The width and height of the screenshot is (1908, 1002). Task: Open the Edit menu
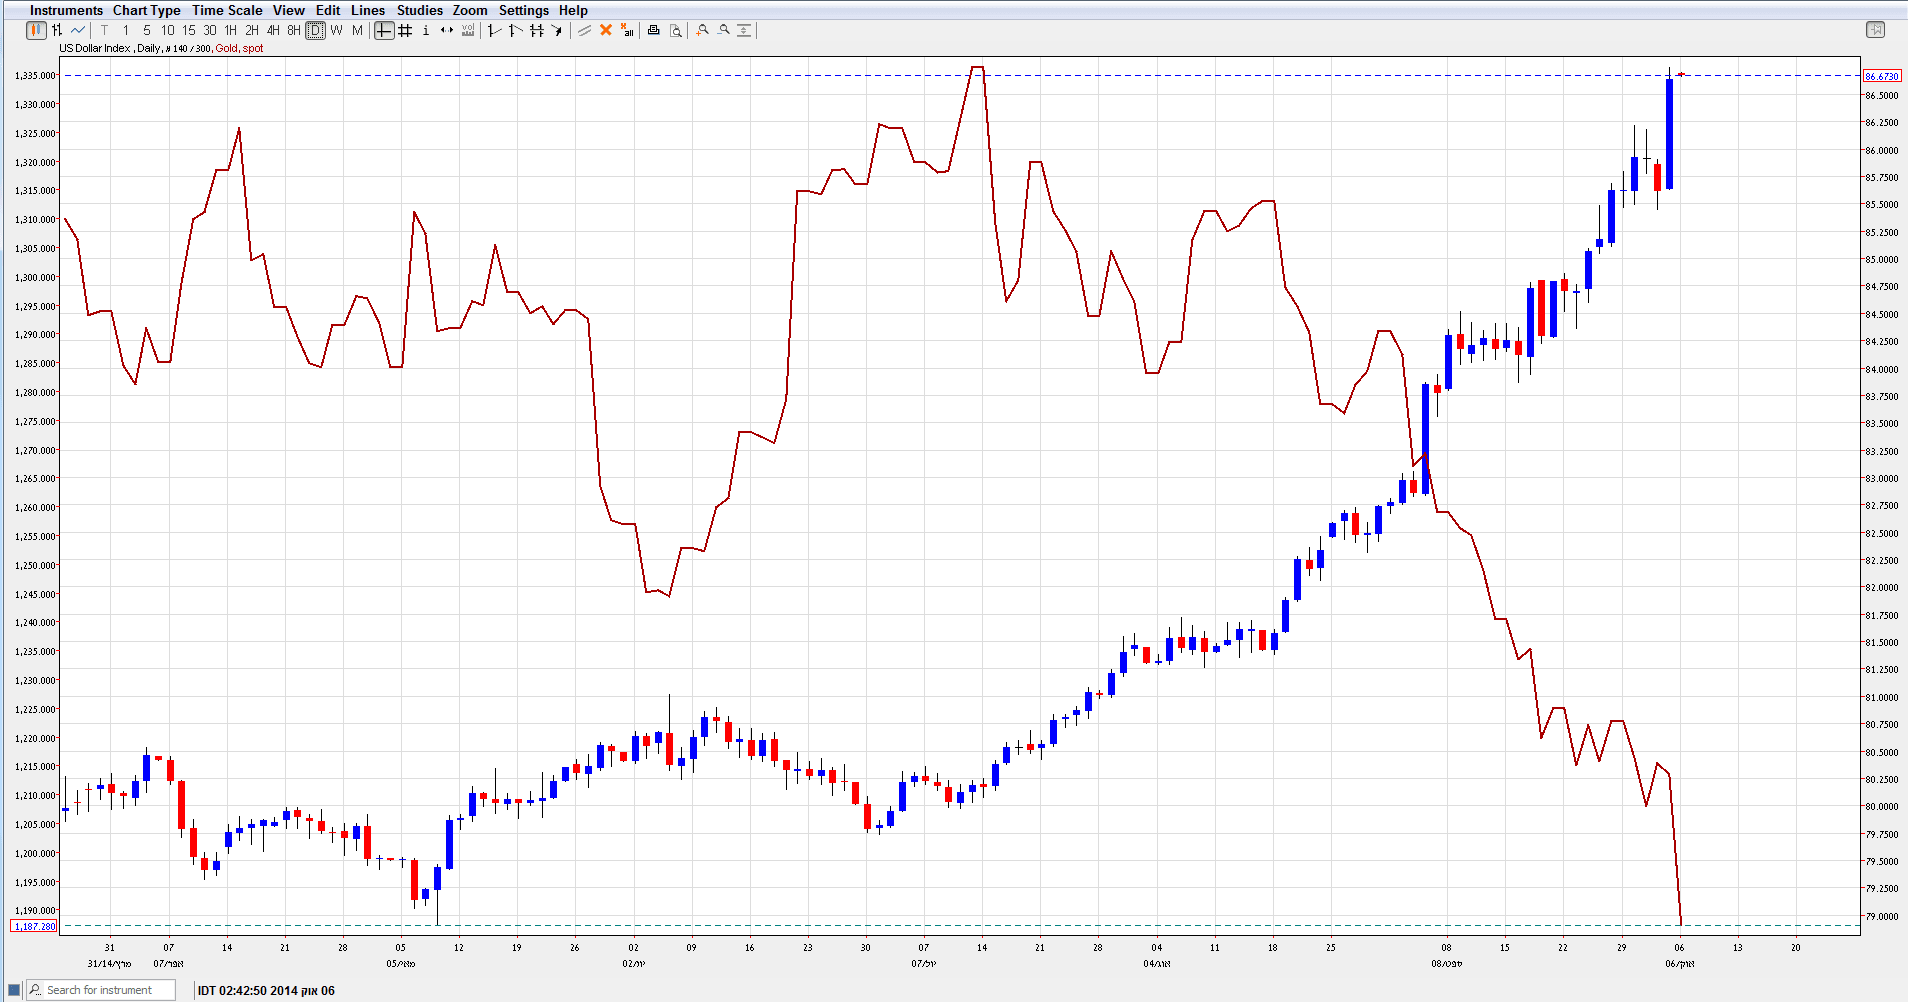[328, 10]
